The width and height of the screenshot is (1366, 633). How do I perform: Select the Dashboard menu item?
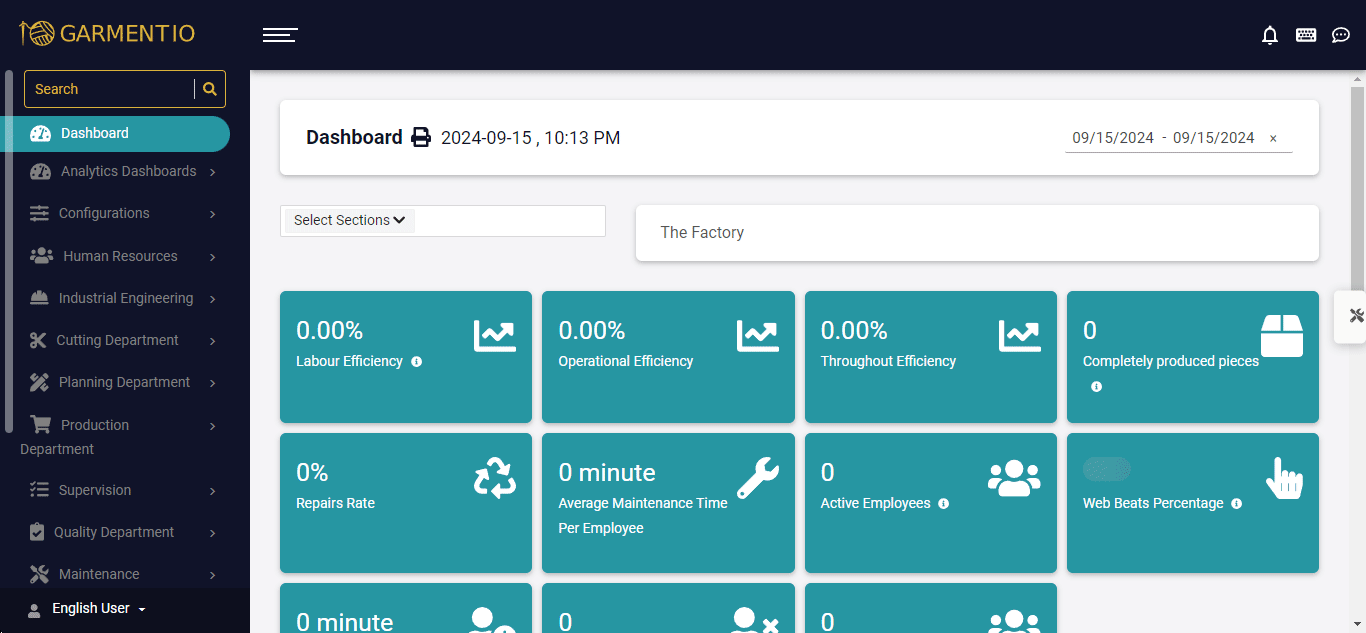pyautogui.click(x=115, y=133)
